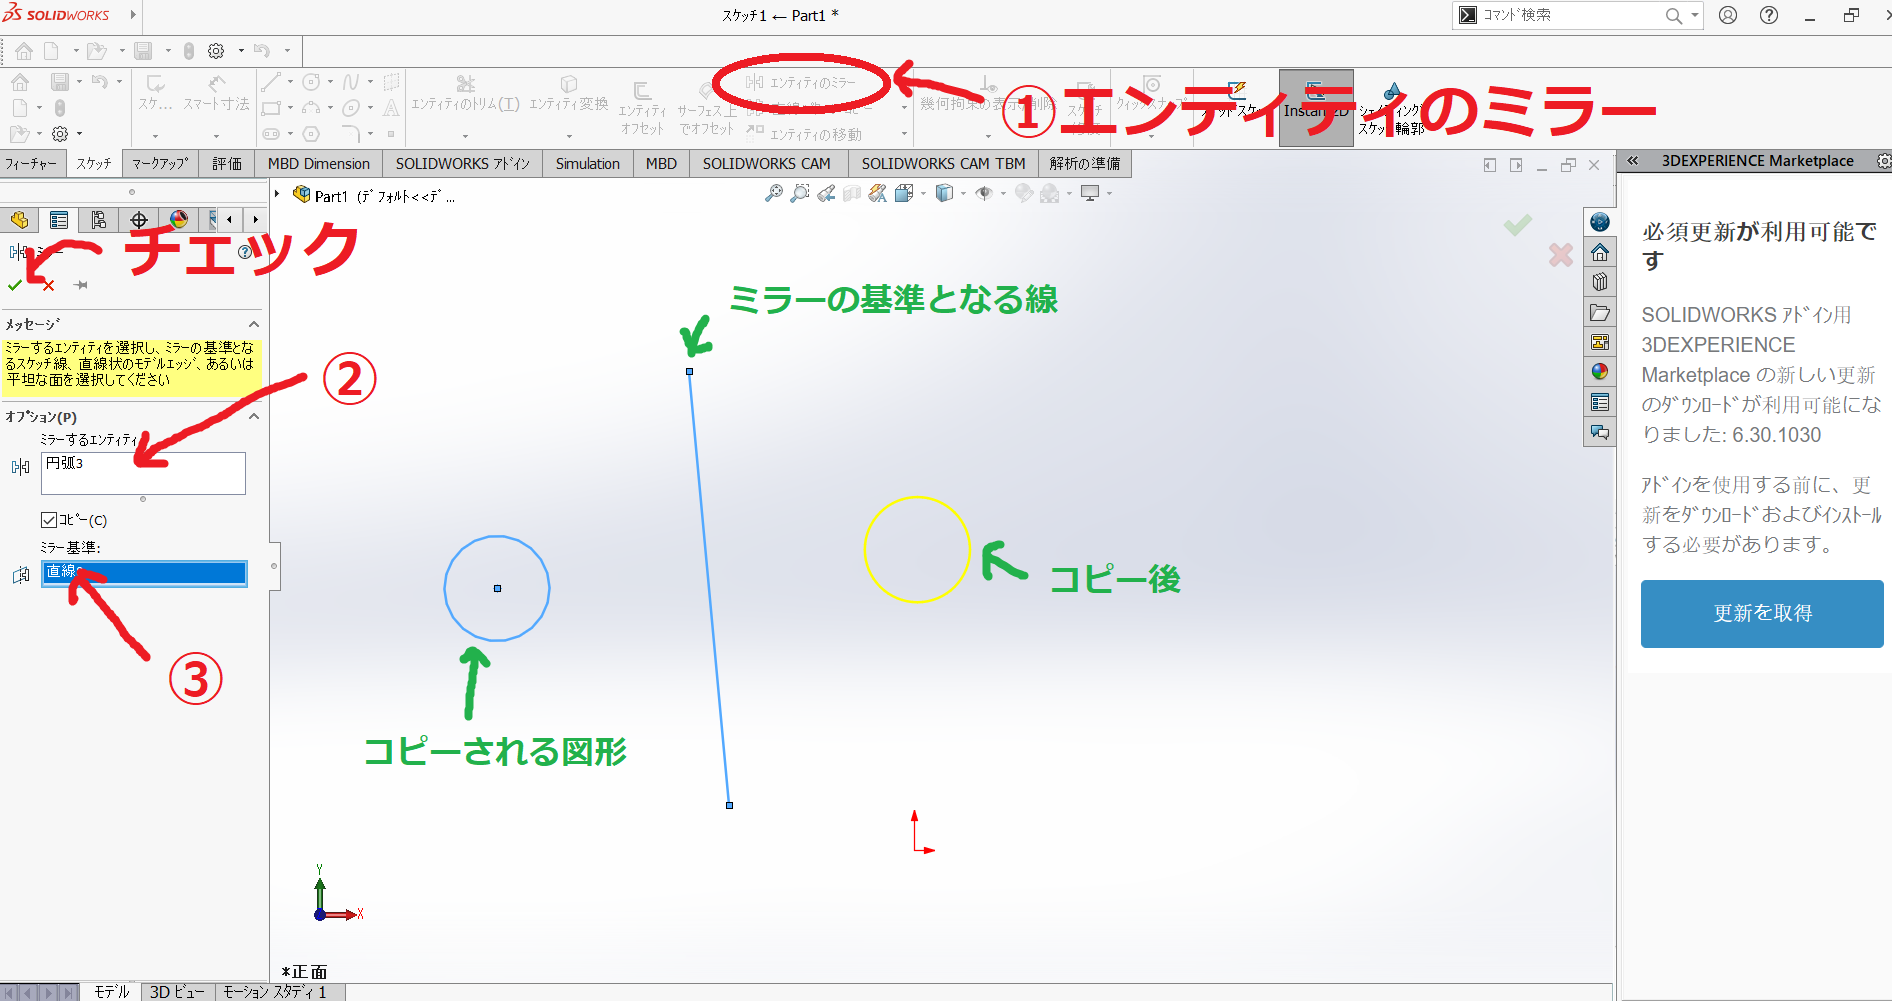Viewport: 1892px width, 1001px height.
Task: Click the entities-to-mirror selection box containing 円弧3
Action: coord(143,473)
